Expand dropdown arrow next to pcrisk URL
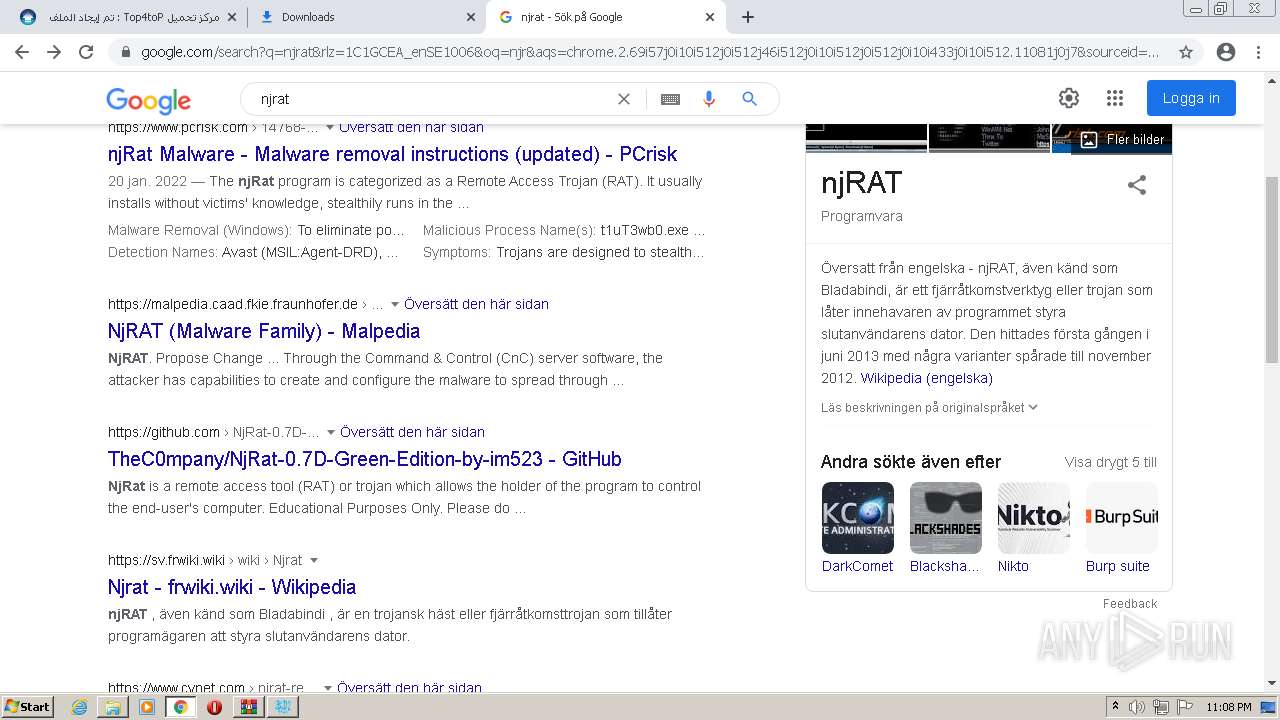 tap(330, 128)
